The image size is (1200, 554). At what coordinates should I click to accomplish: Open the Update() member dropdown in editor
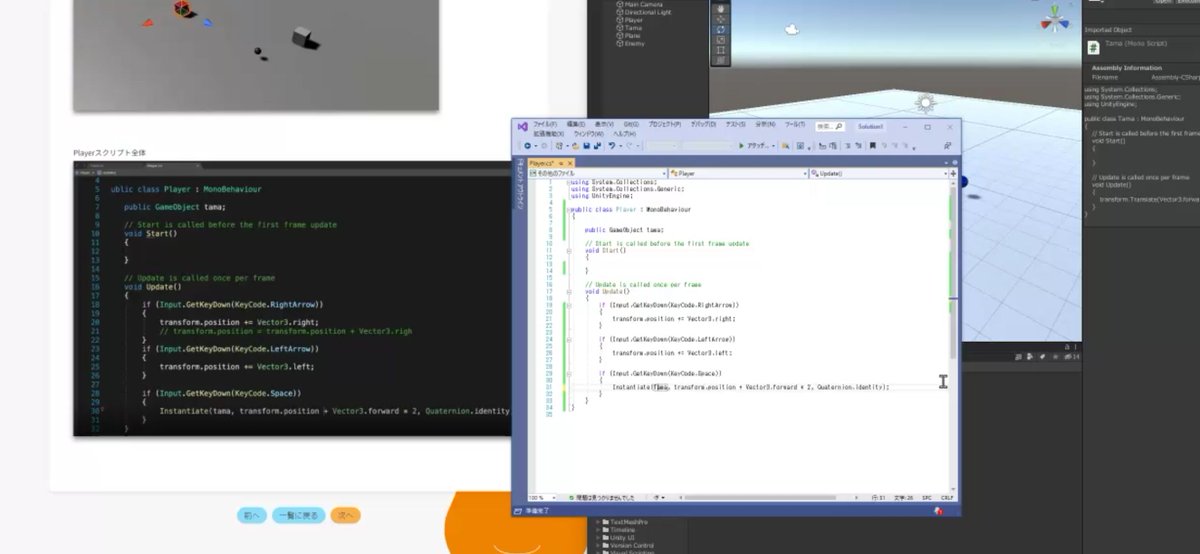(x=878, y=173)
